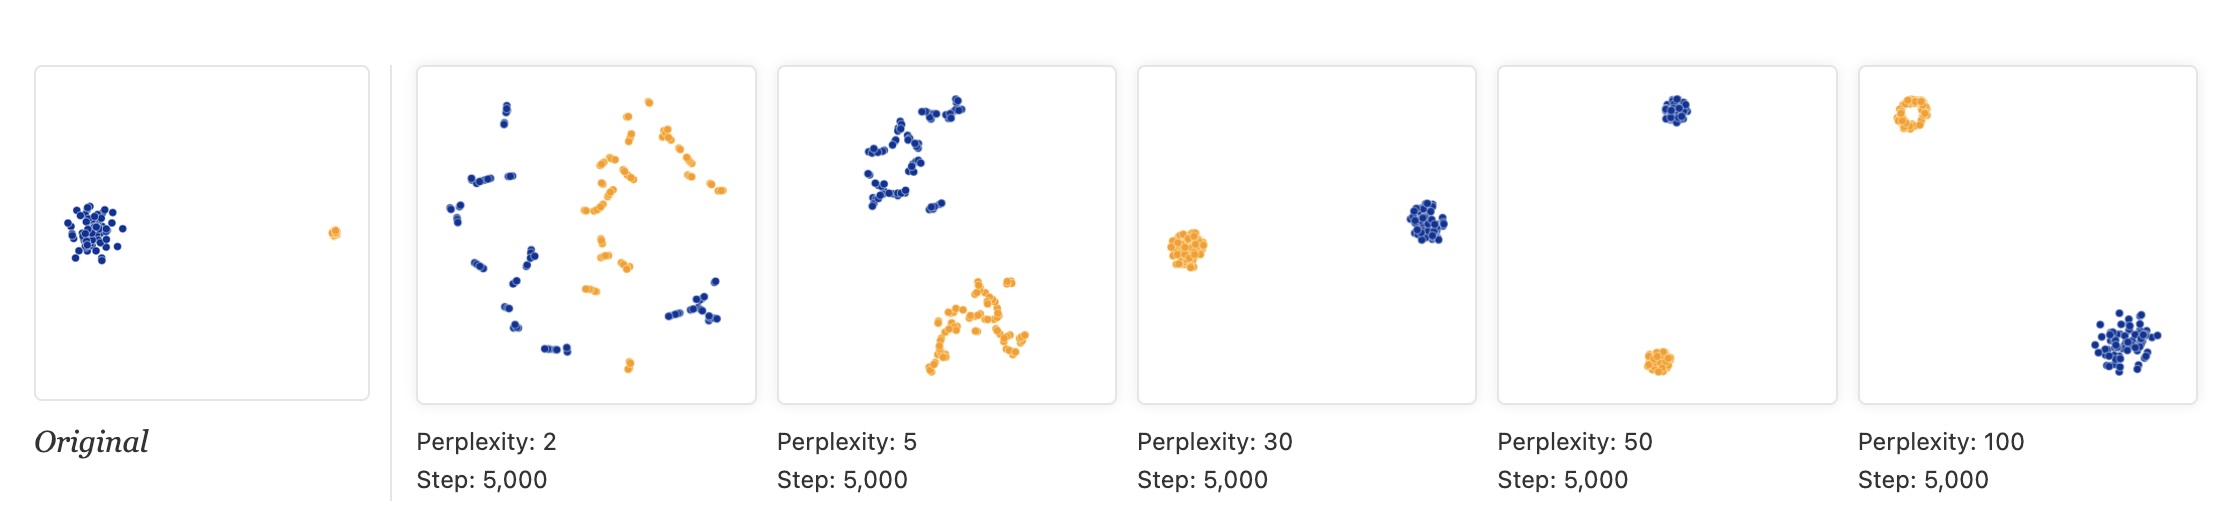Click "Step: 5,000" beneath Perplexity: 100
This screenshot has width=2224, height=516.
click(x=1923, y=480)
